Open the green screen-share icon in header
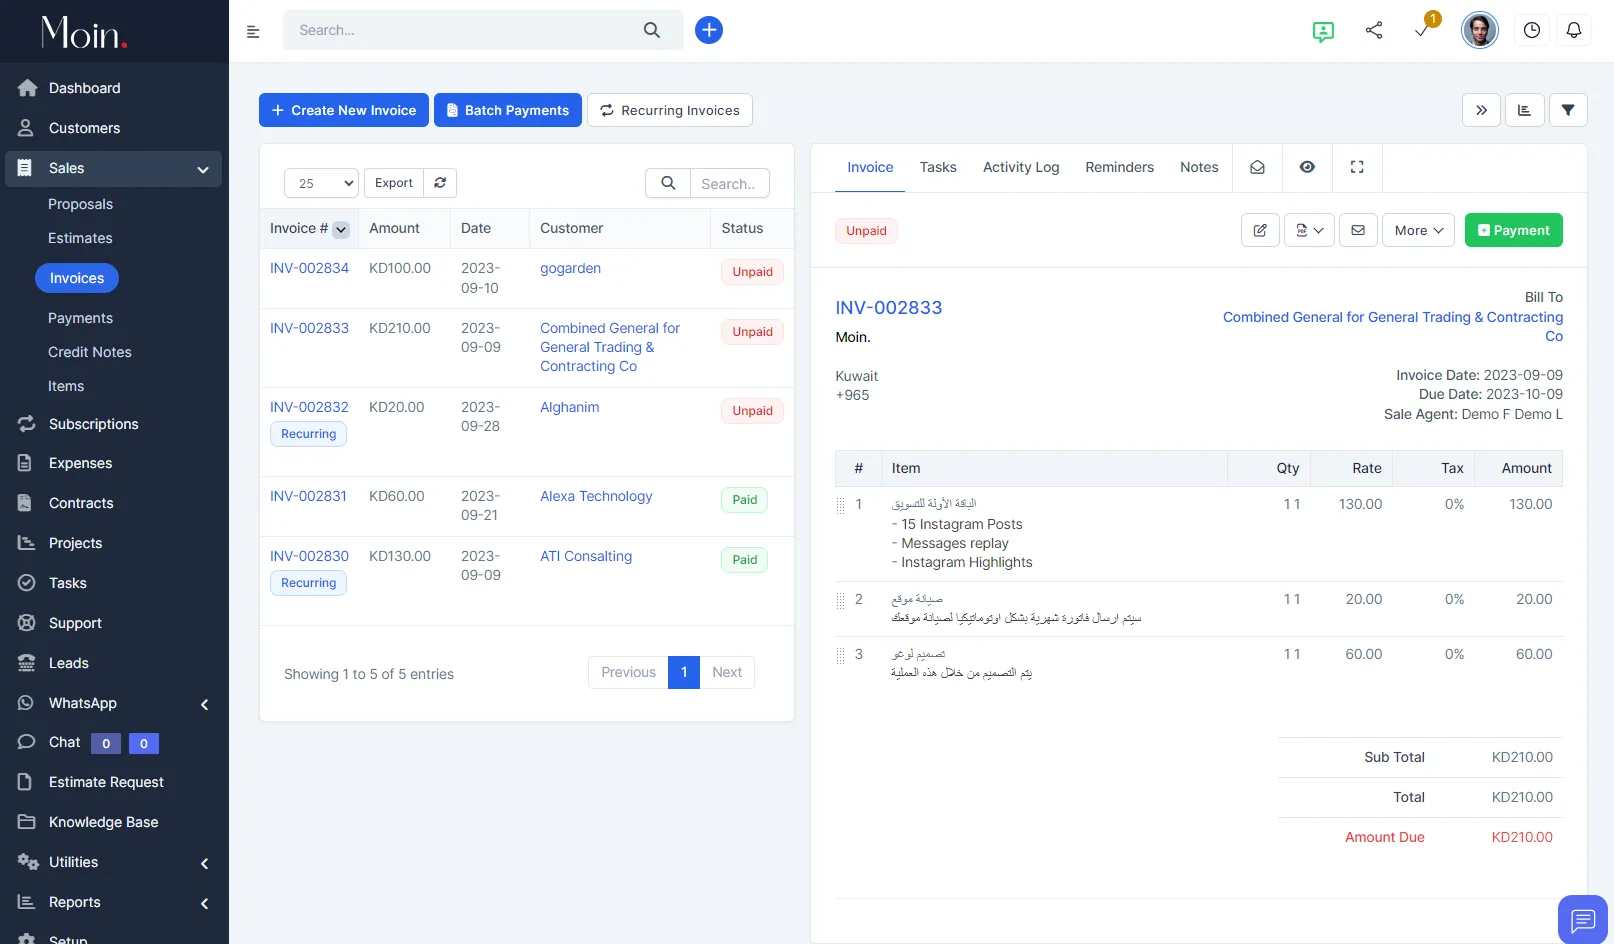This screenshot has width=1614, height=944. pos(1323,31)
